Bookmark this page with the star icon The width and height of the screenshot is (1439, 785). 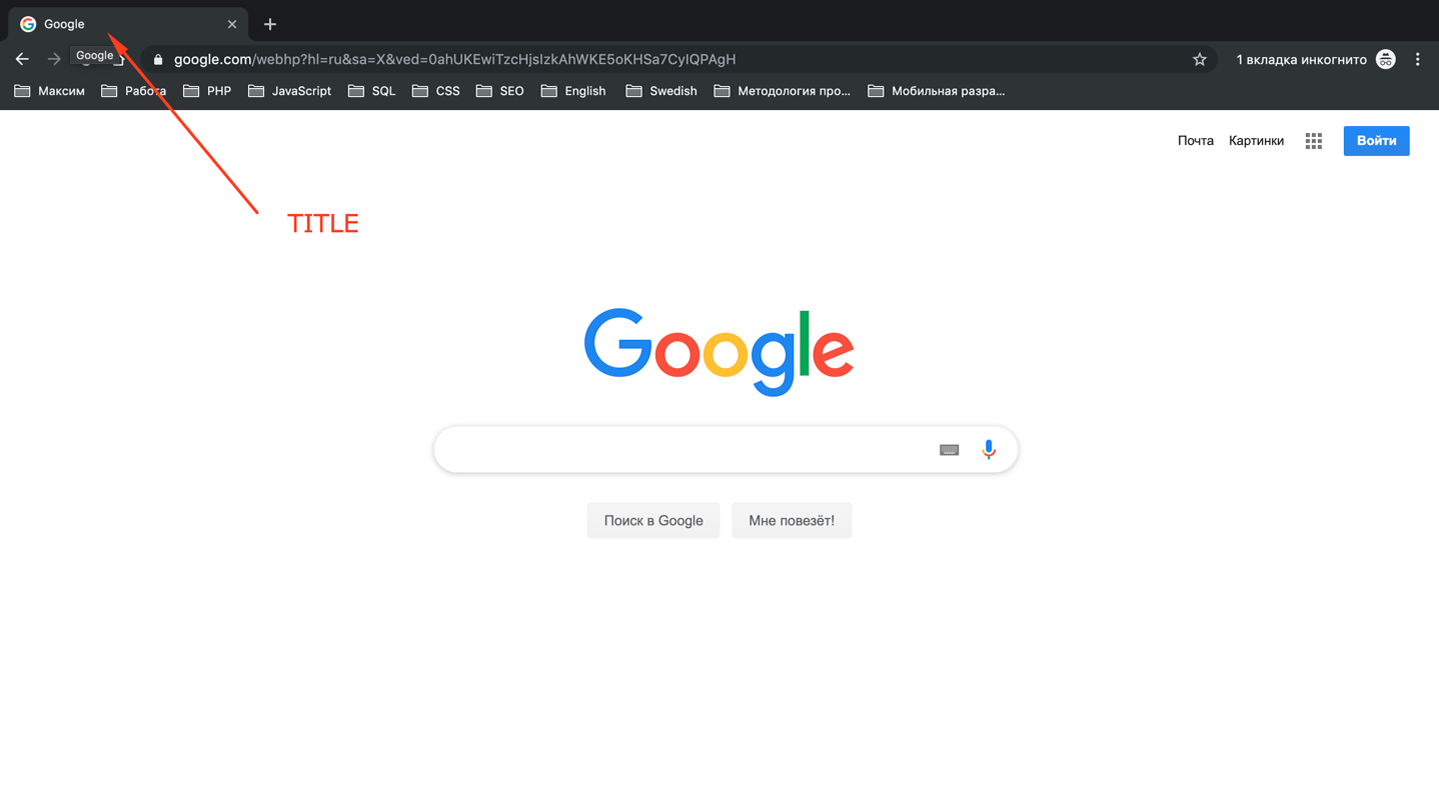[1200, 59]
